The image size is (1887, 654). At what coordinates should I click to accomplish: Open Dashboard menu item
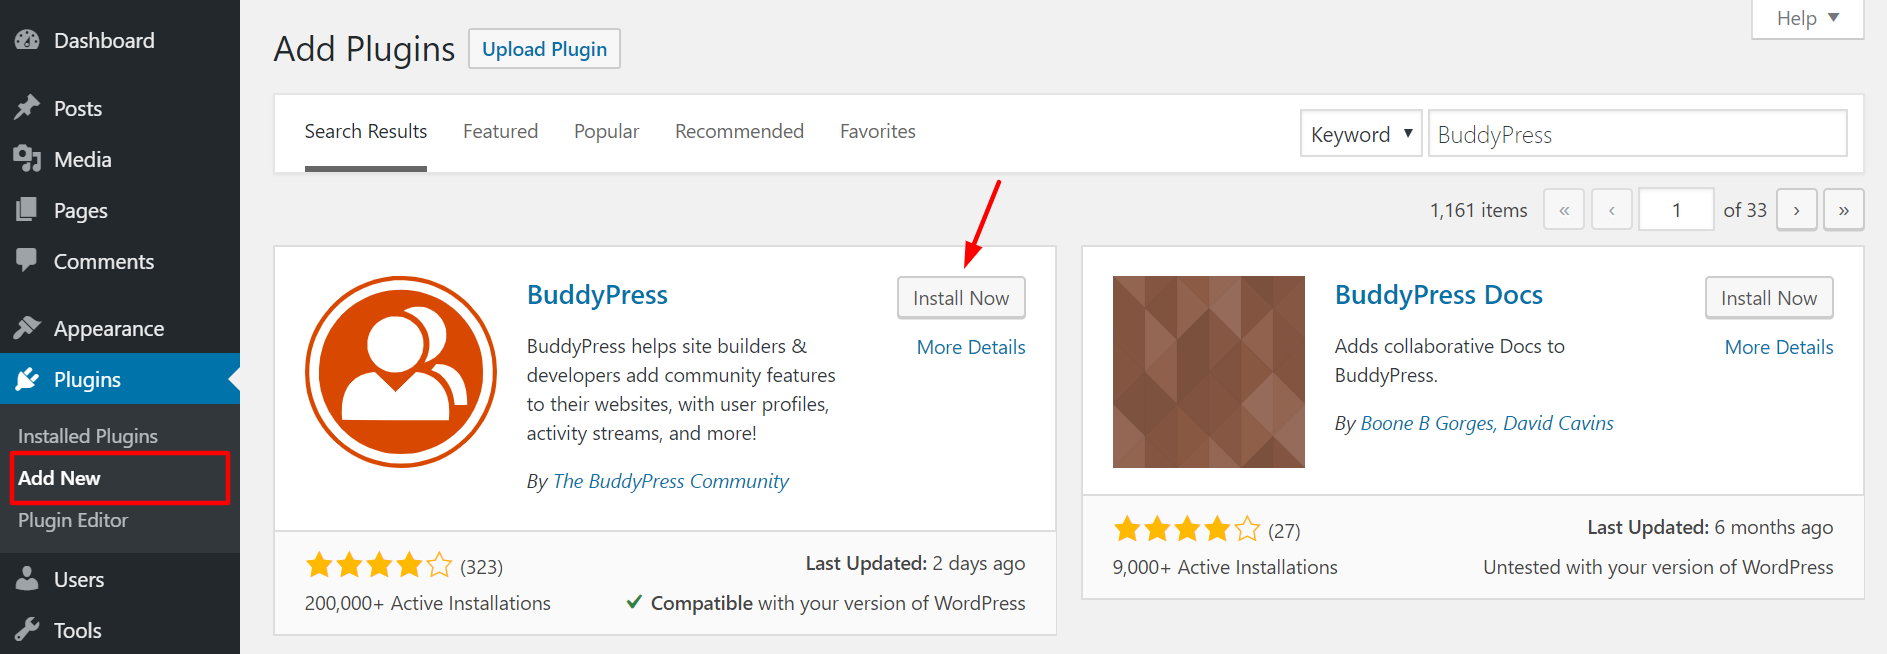[x=120, y=40]
